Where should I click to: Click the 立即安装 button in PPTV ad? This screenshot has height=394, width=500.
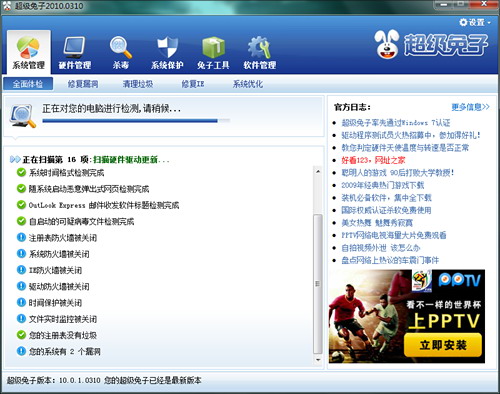coord(443,345)
